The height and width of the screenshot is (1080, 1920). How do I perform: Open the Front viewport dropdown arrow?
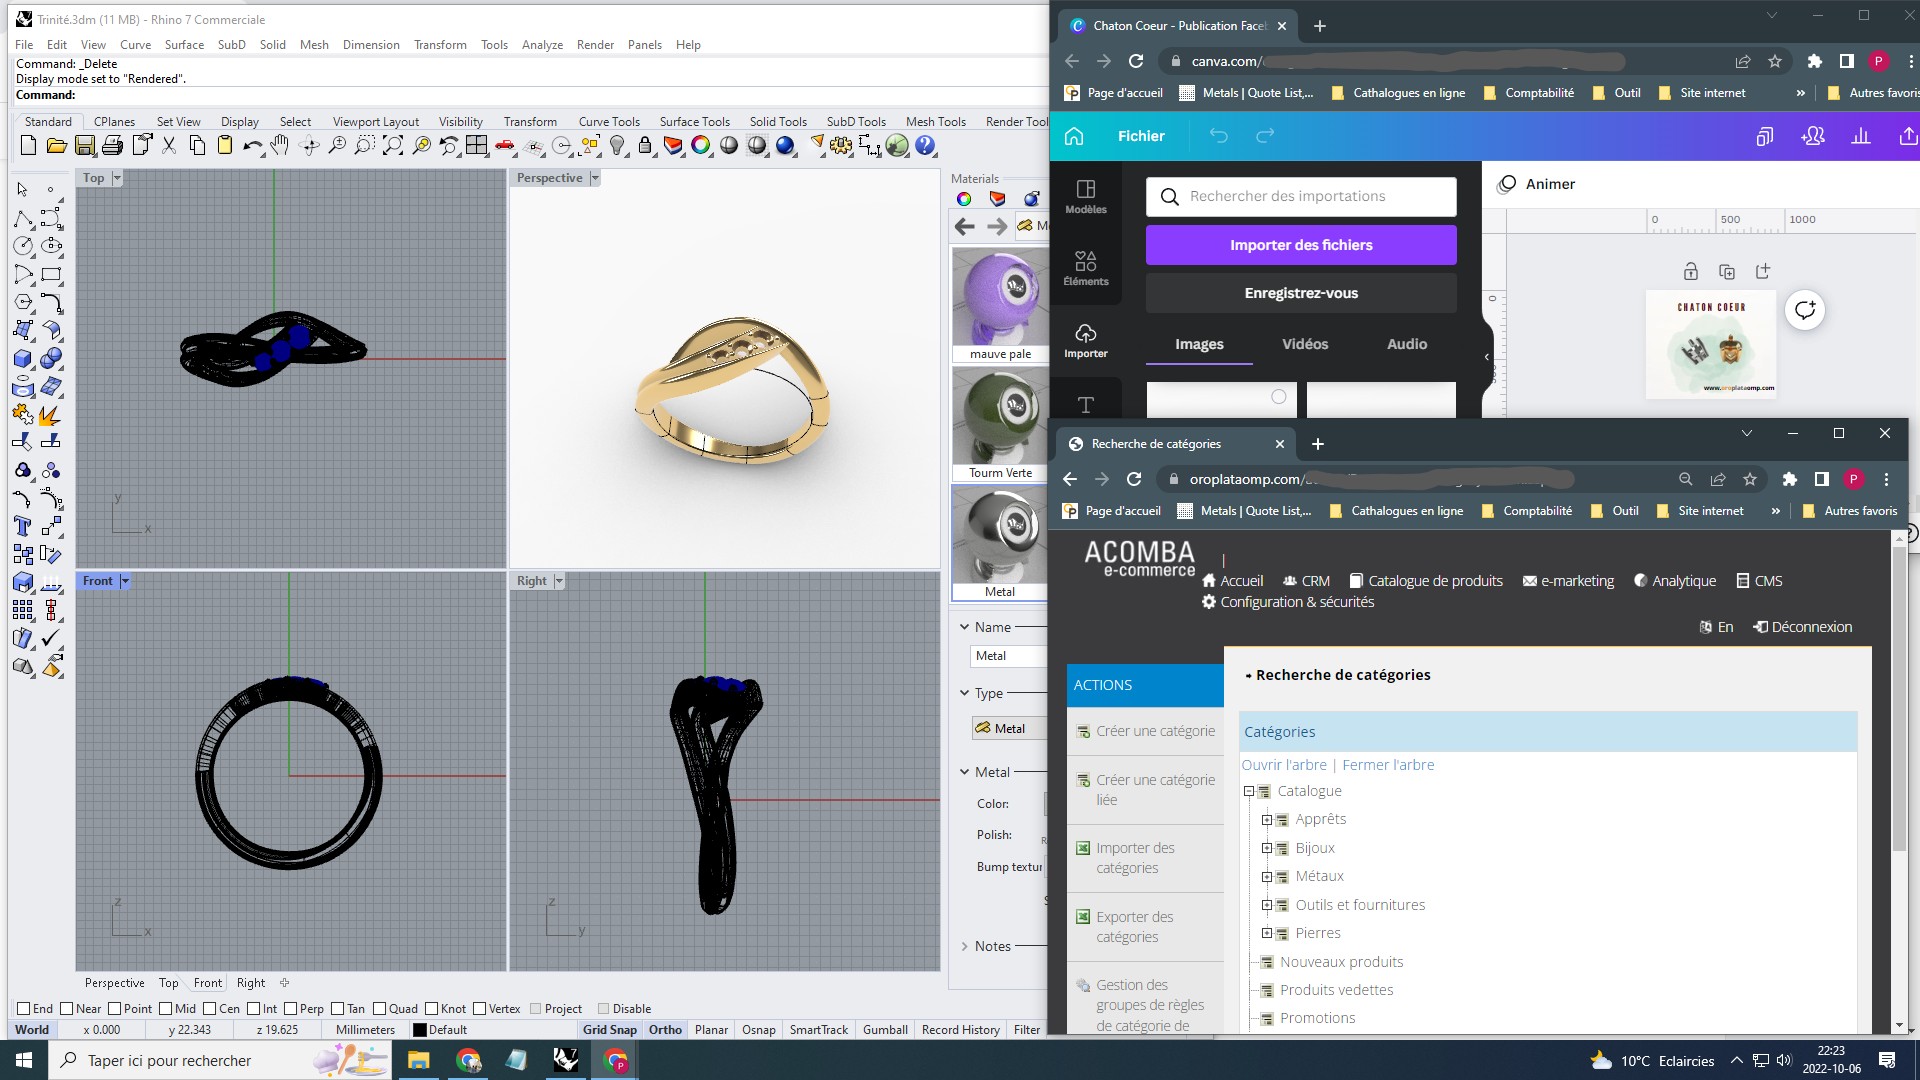125,581
